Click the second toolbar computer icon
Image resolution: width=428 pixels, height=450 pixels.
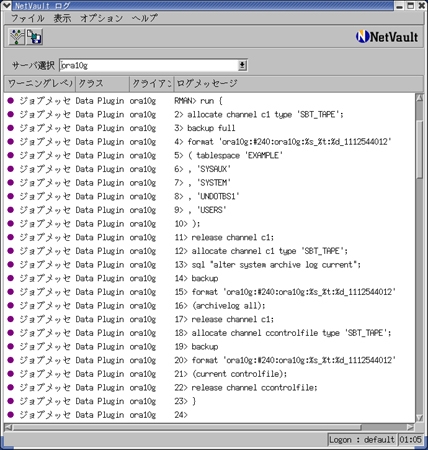coord(34,37)
